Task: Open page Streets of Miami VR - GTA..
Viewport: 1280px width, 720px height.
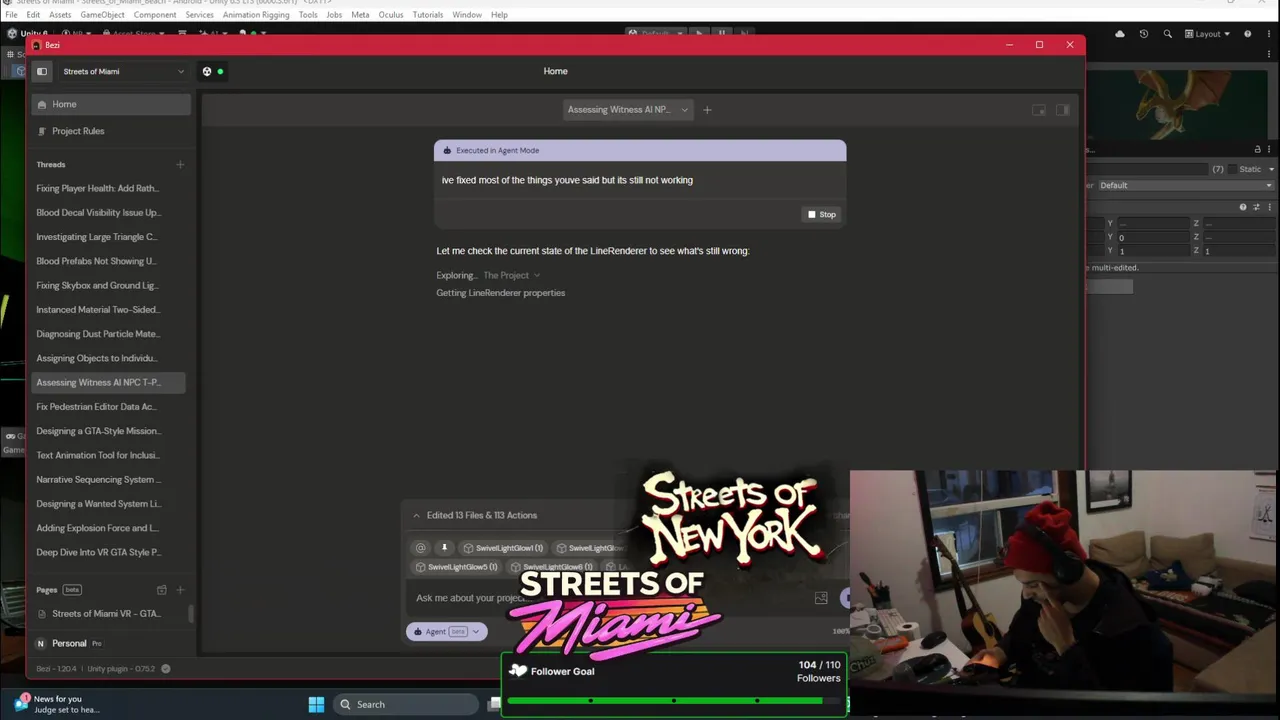Action: tap(108, 614)
